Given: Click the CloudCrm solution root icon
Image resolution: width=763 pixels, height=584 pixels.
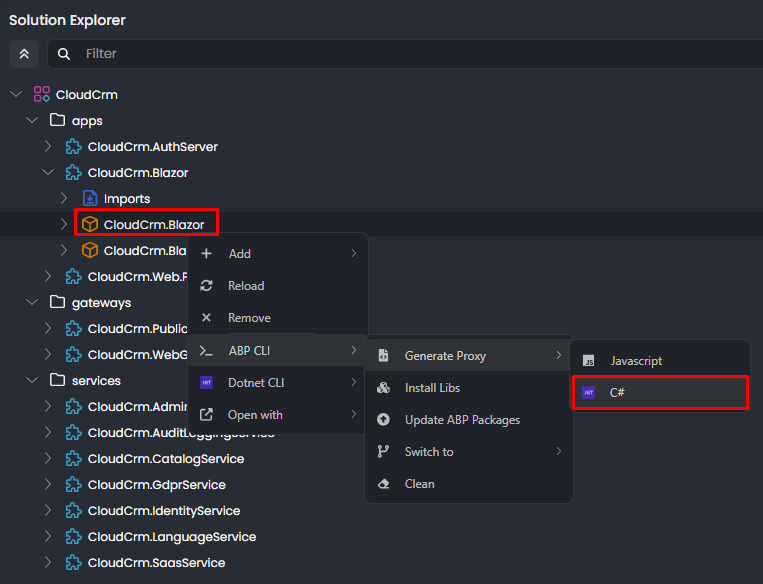Looking at the screenshot, I should click(x=41, y=94).
